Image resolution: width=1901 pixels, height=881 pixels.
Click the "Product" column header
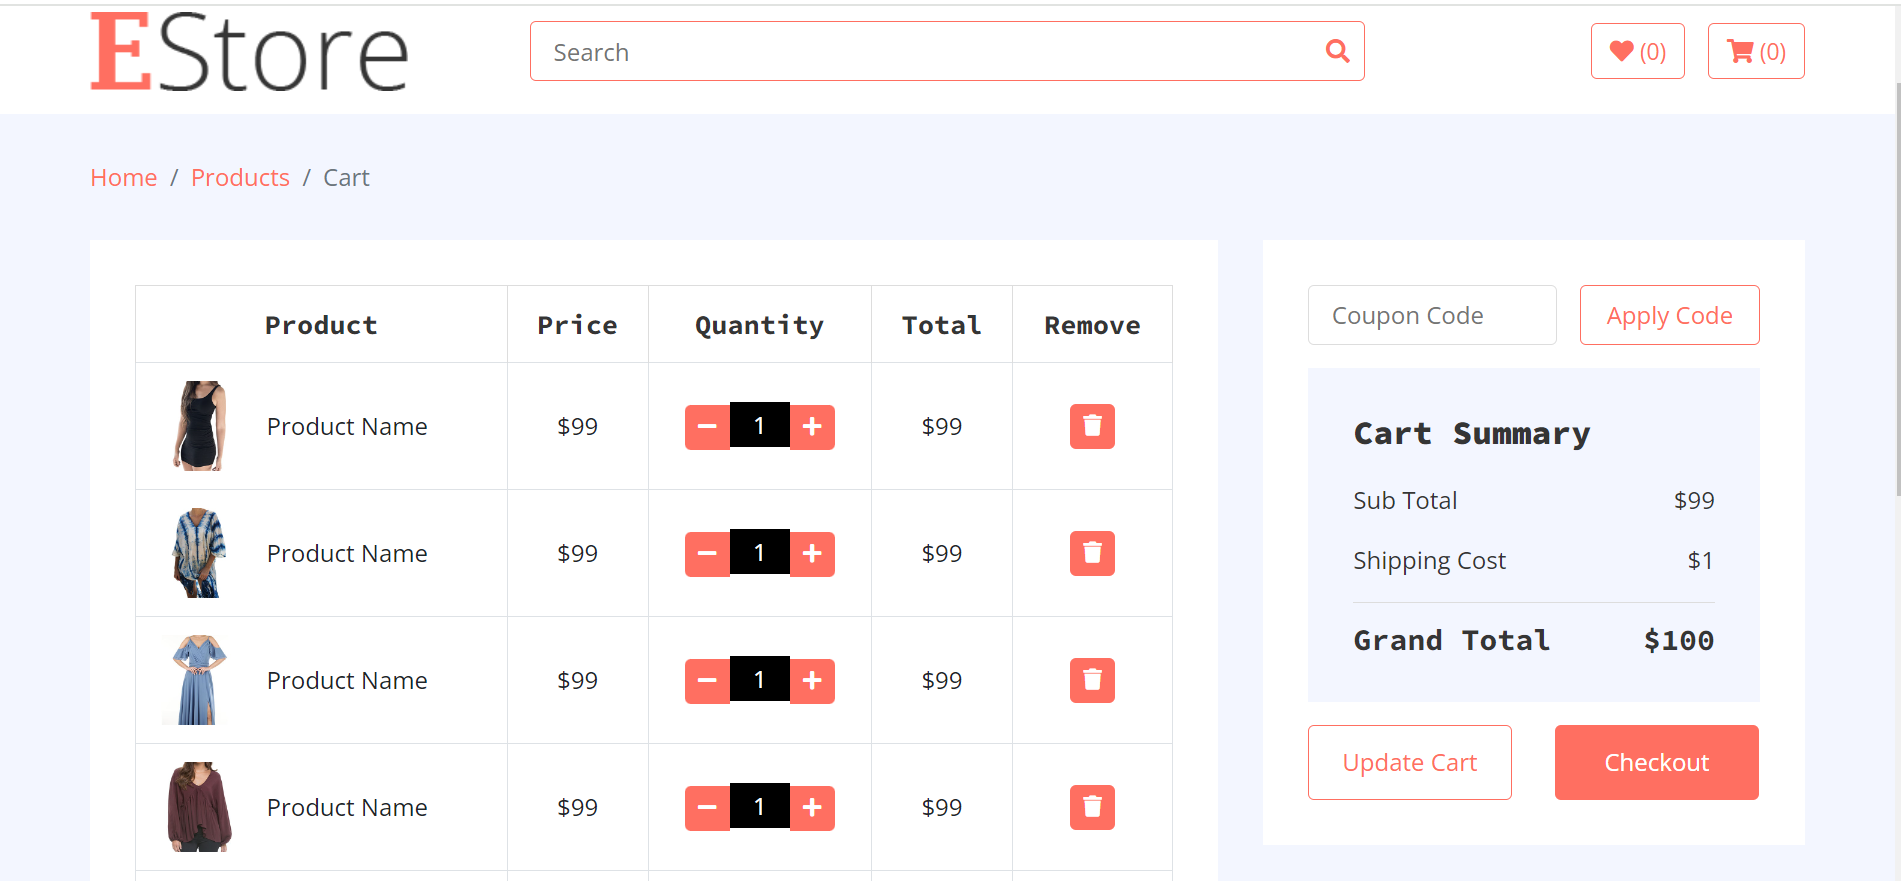click(321, 325)
